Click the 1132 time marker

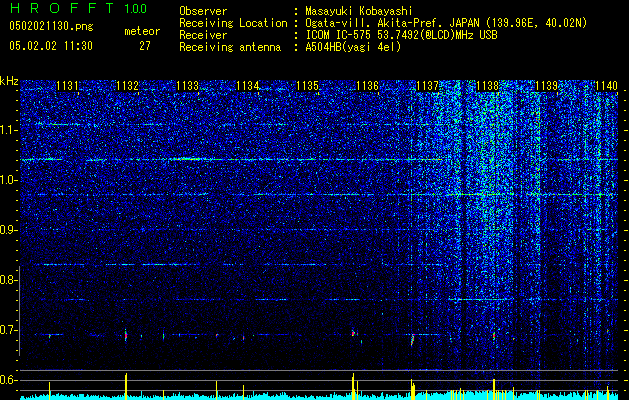(x=128, y=85)
